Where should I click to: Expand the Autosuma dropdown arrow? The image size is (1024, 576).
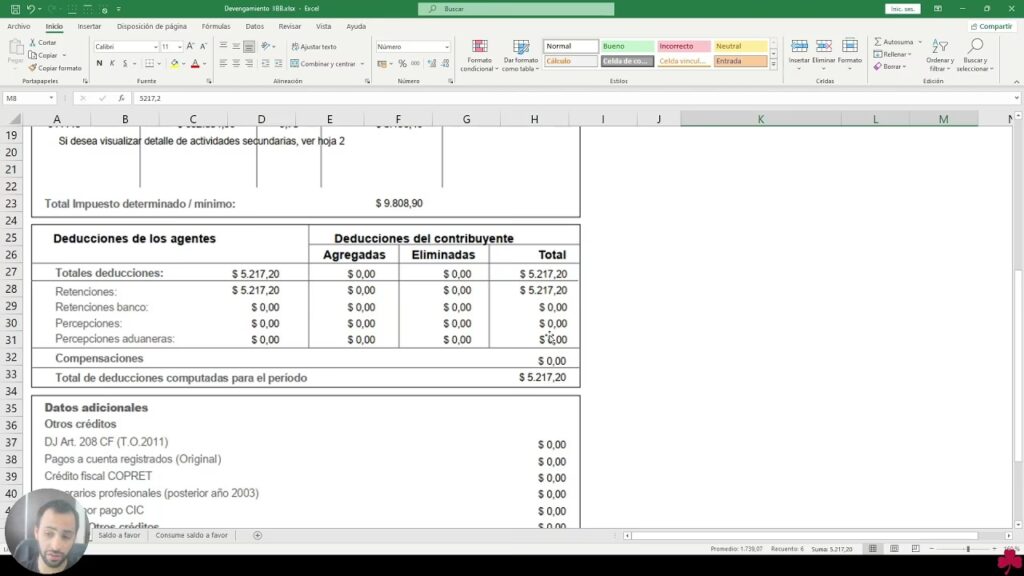[x=918, y=42]
